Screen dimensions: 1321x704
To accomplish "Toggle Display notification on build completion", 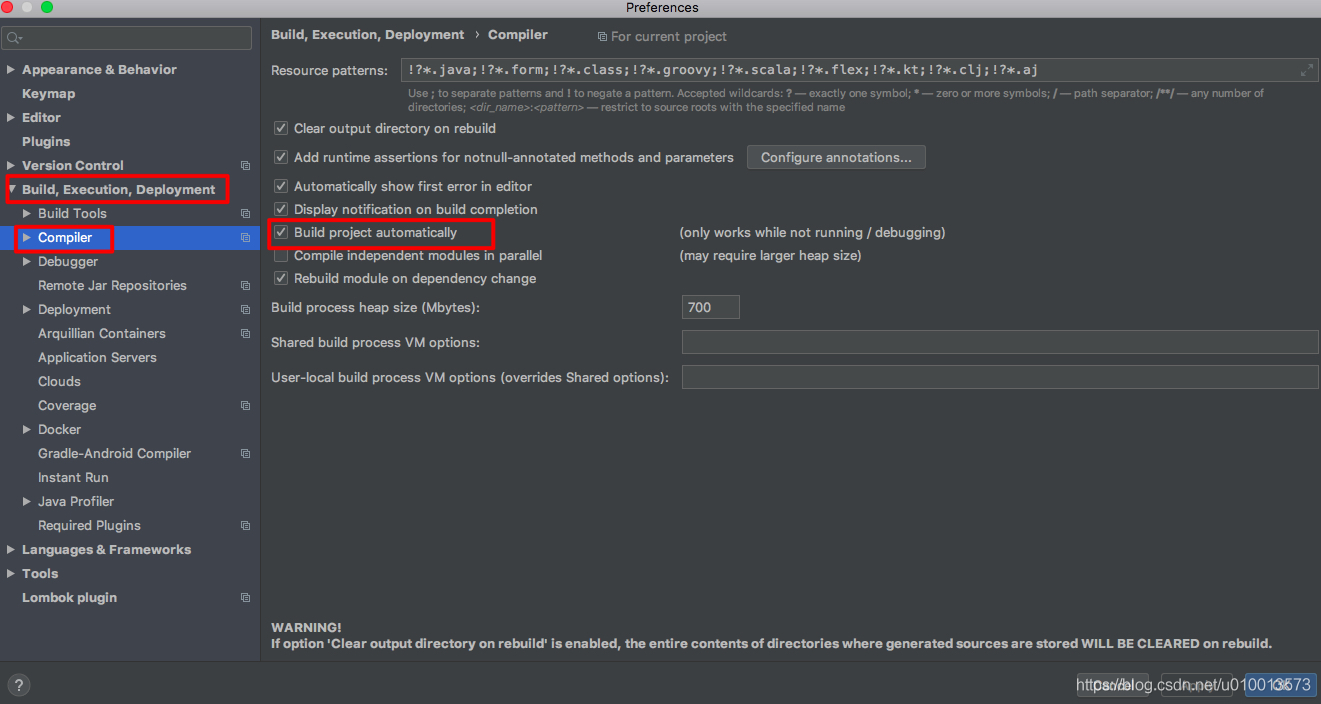I will (x=281, y=209).
